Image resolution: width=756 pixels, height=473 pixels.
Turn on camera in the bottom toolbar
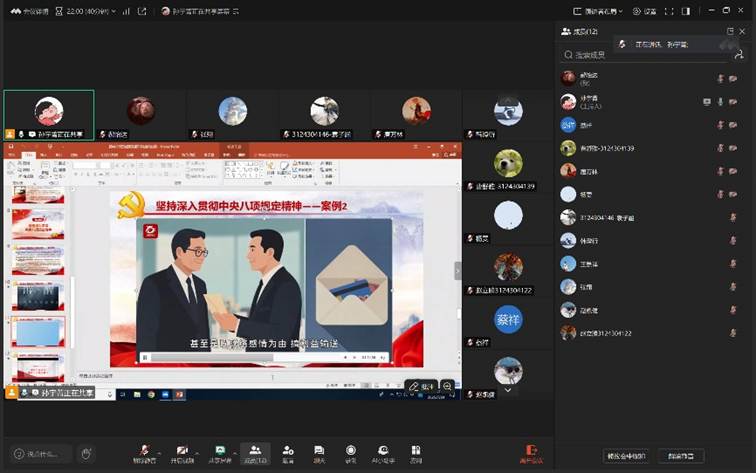182,453
